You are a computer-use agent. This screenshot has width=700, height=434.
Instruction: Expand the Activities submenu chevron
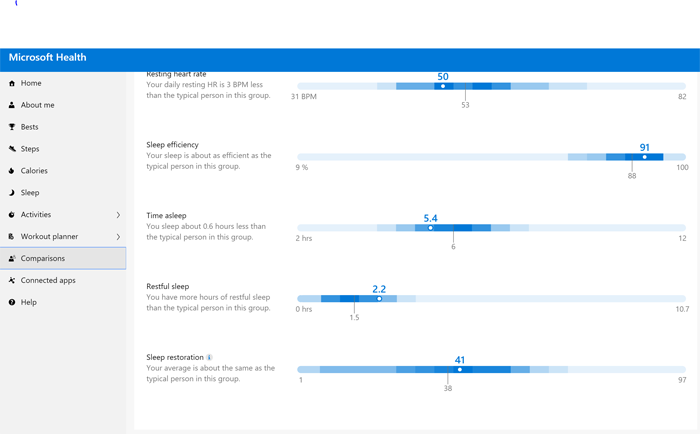[x=118, y=215]
